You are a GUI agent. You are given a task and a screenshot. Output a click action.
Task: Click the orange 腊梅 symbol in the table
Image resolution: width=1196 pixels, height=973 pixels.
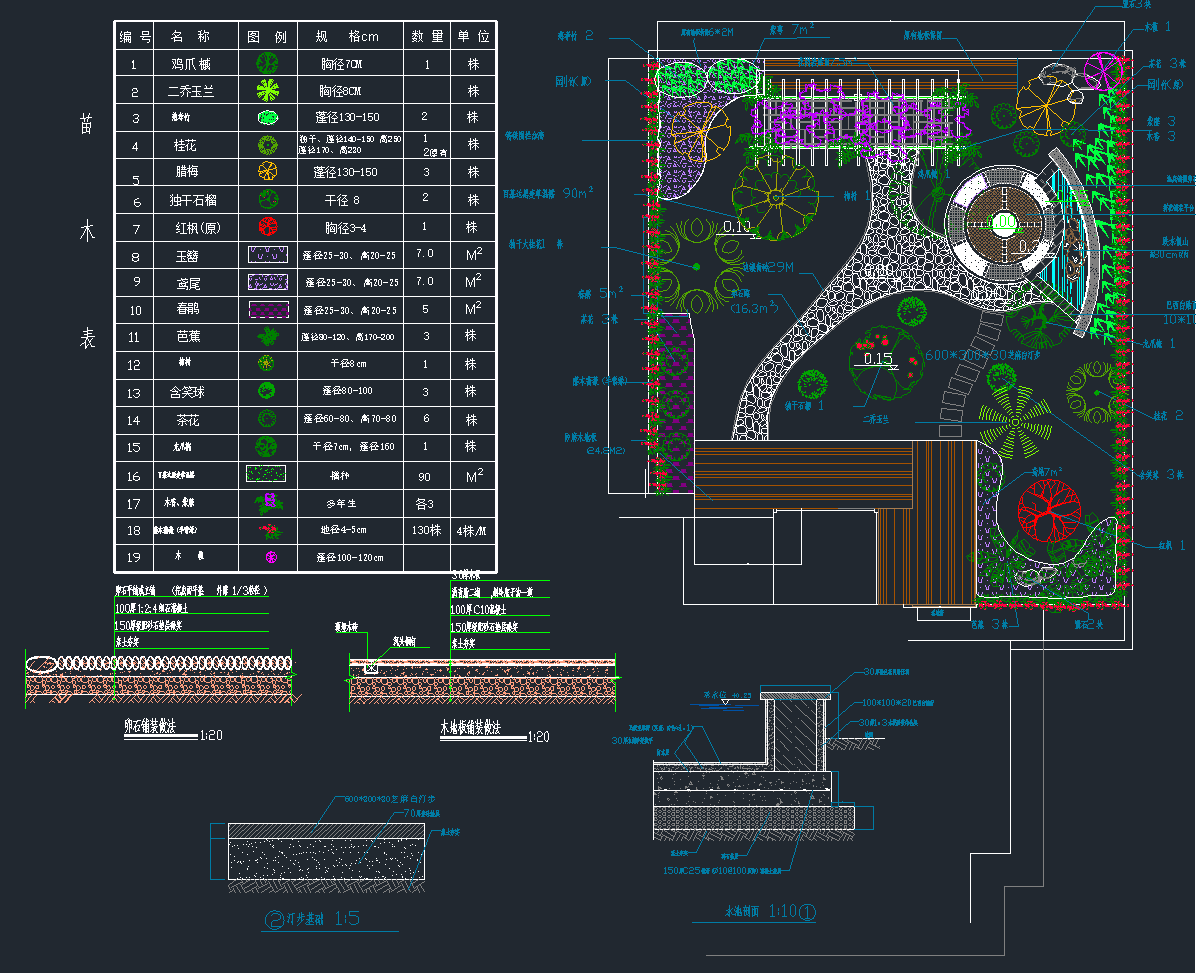(x=267, y=171)
